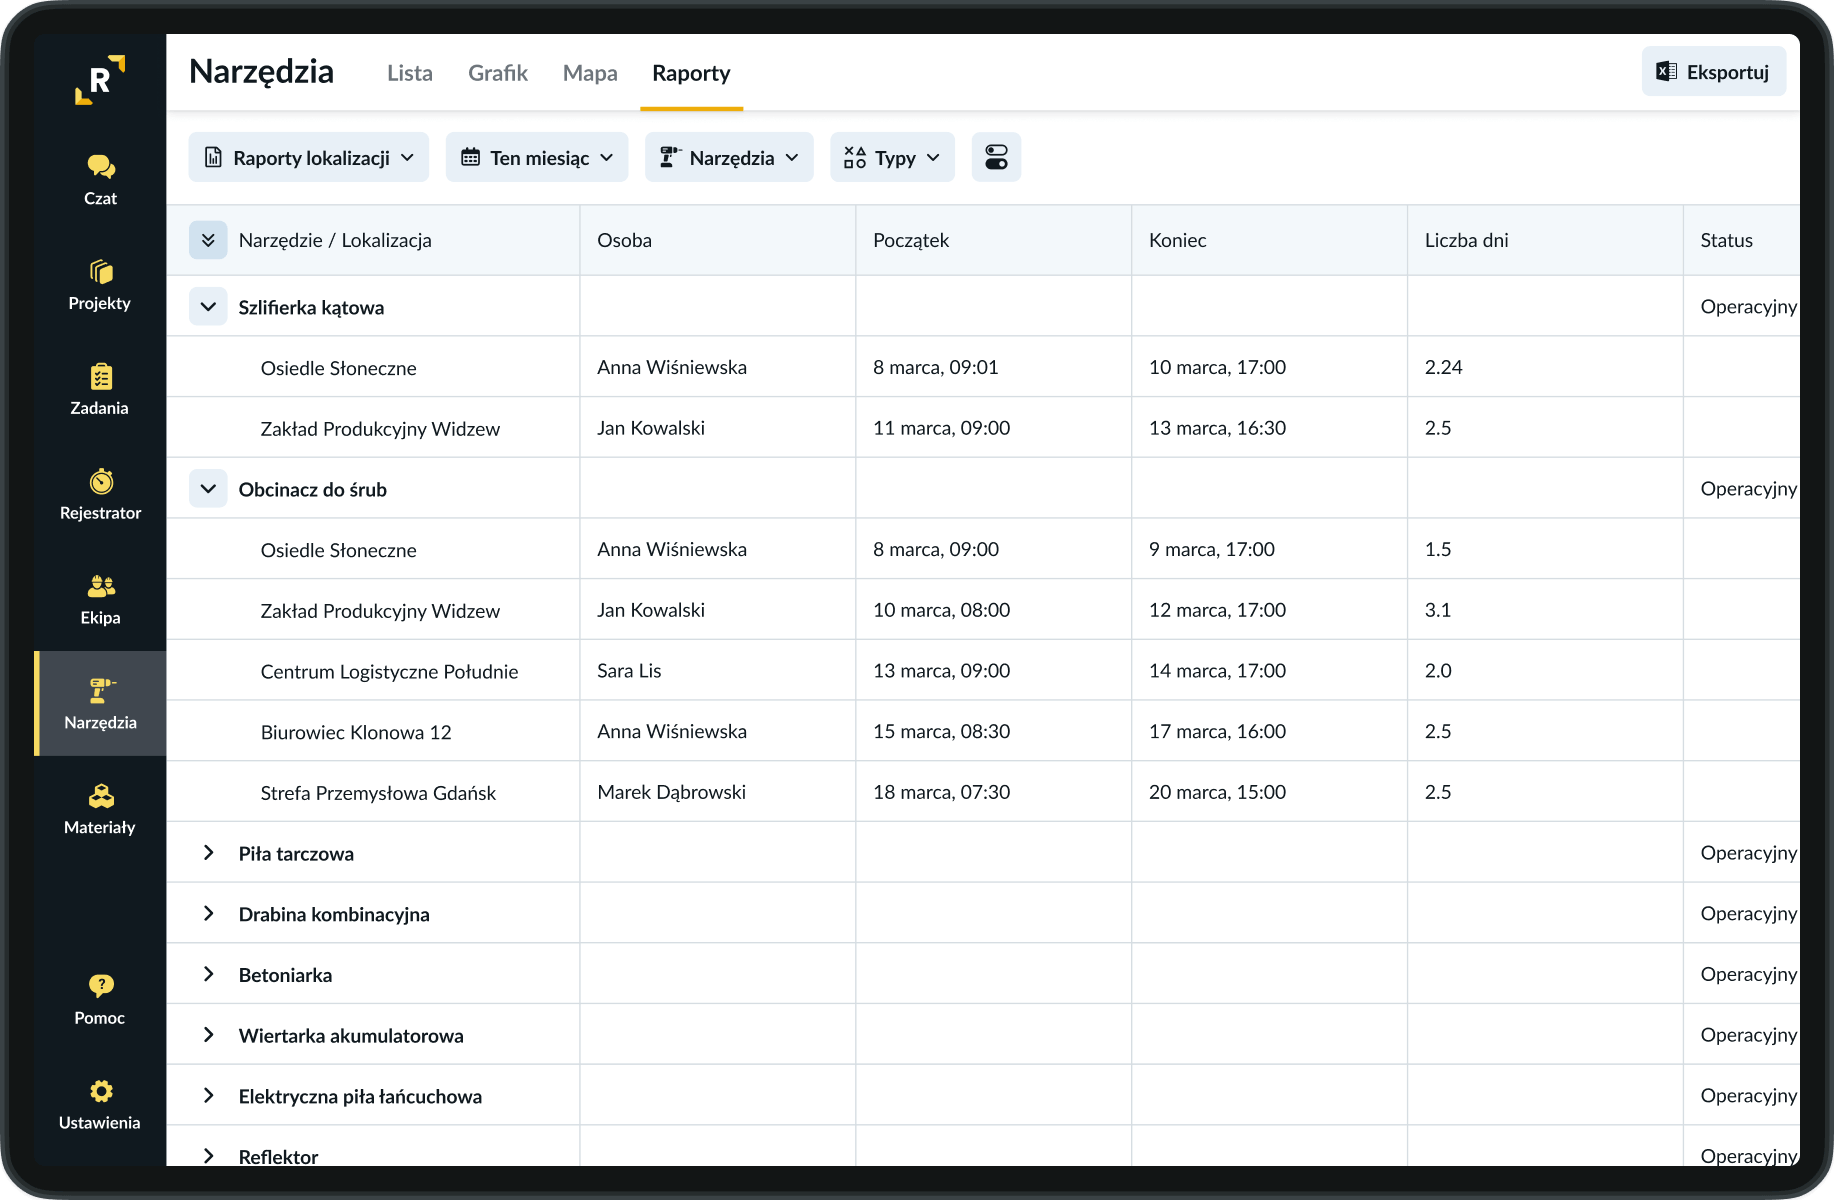The image size is (1834, 1200).
Task: Open the Pomoc help icon
Action: coord(100,986)
